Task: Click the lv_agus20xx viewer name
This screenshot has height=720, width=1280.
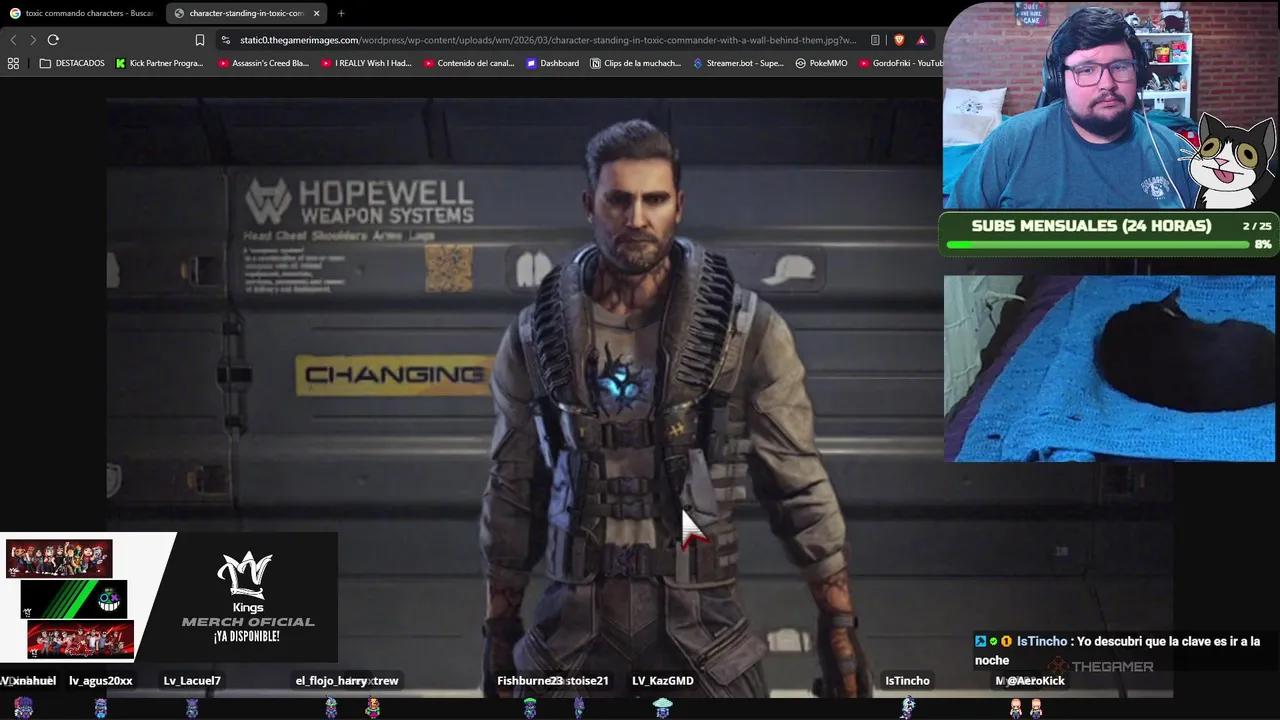Action: tap(100, 681)
